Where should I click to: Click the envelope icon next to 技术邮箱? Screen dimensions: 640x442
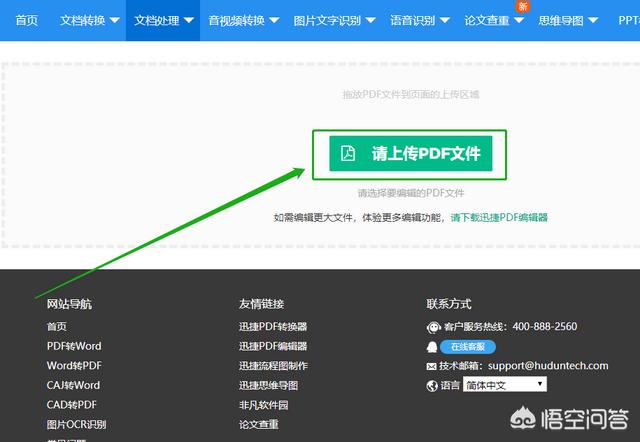[431, 366]
